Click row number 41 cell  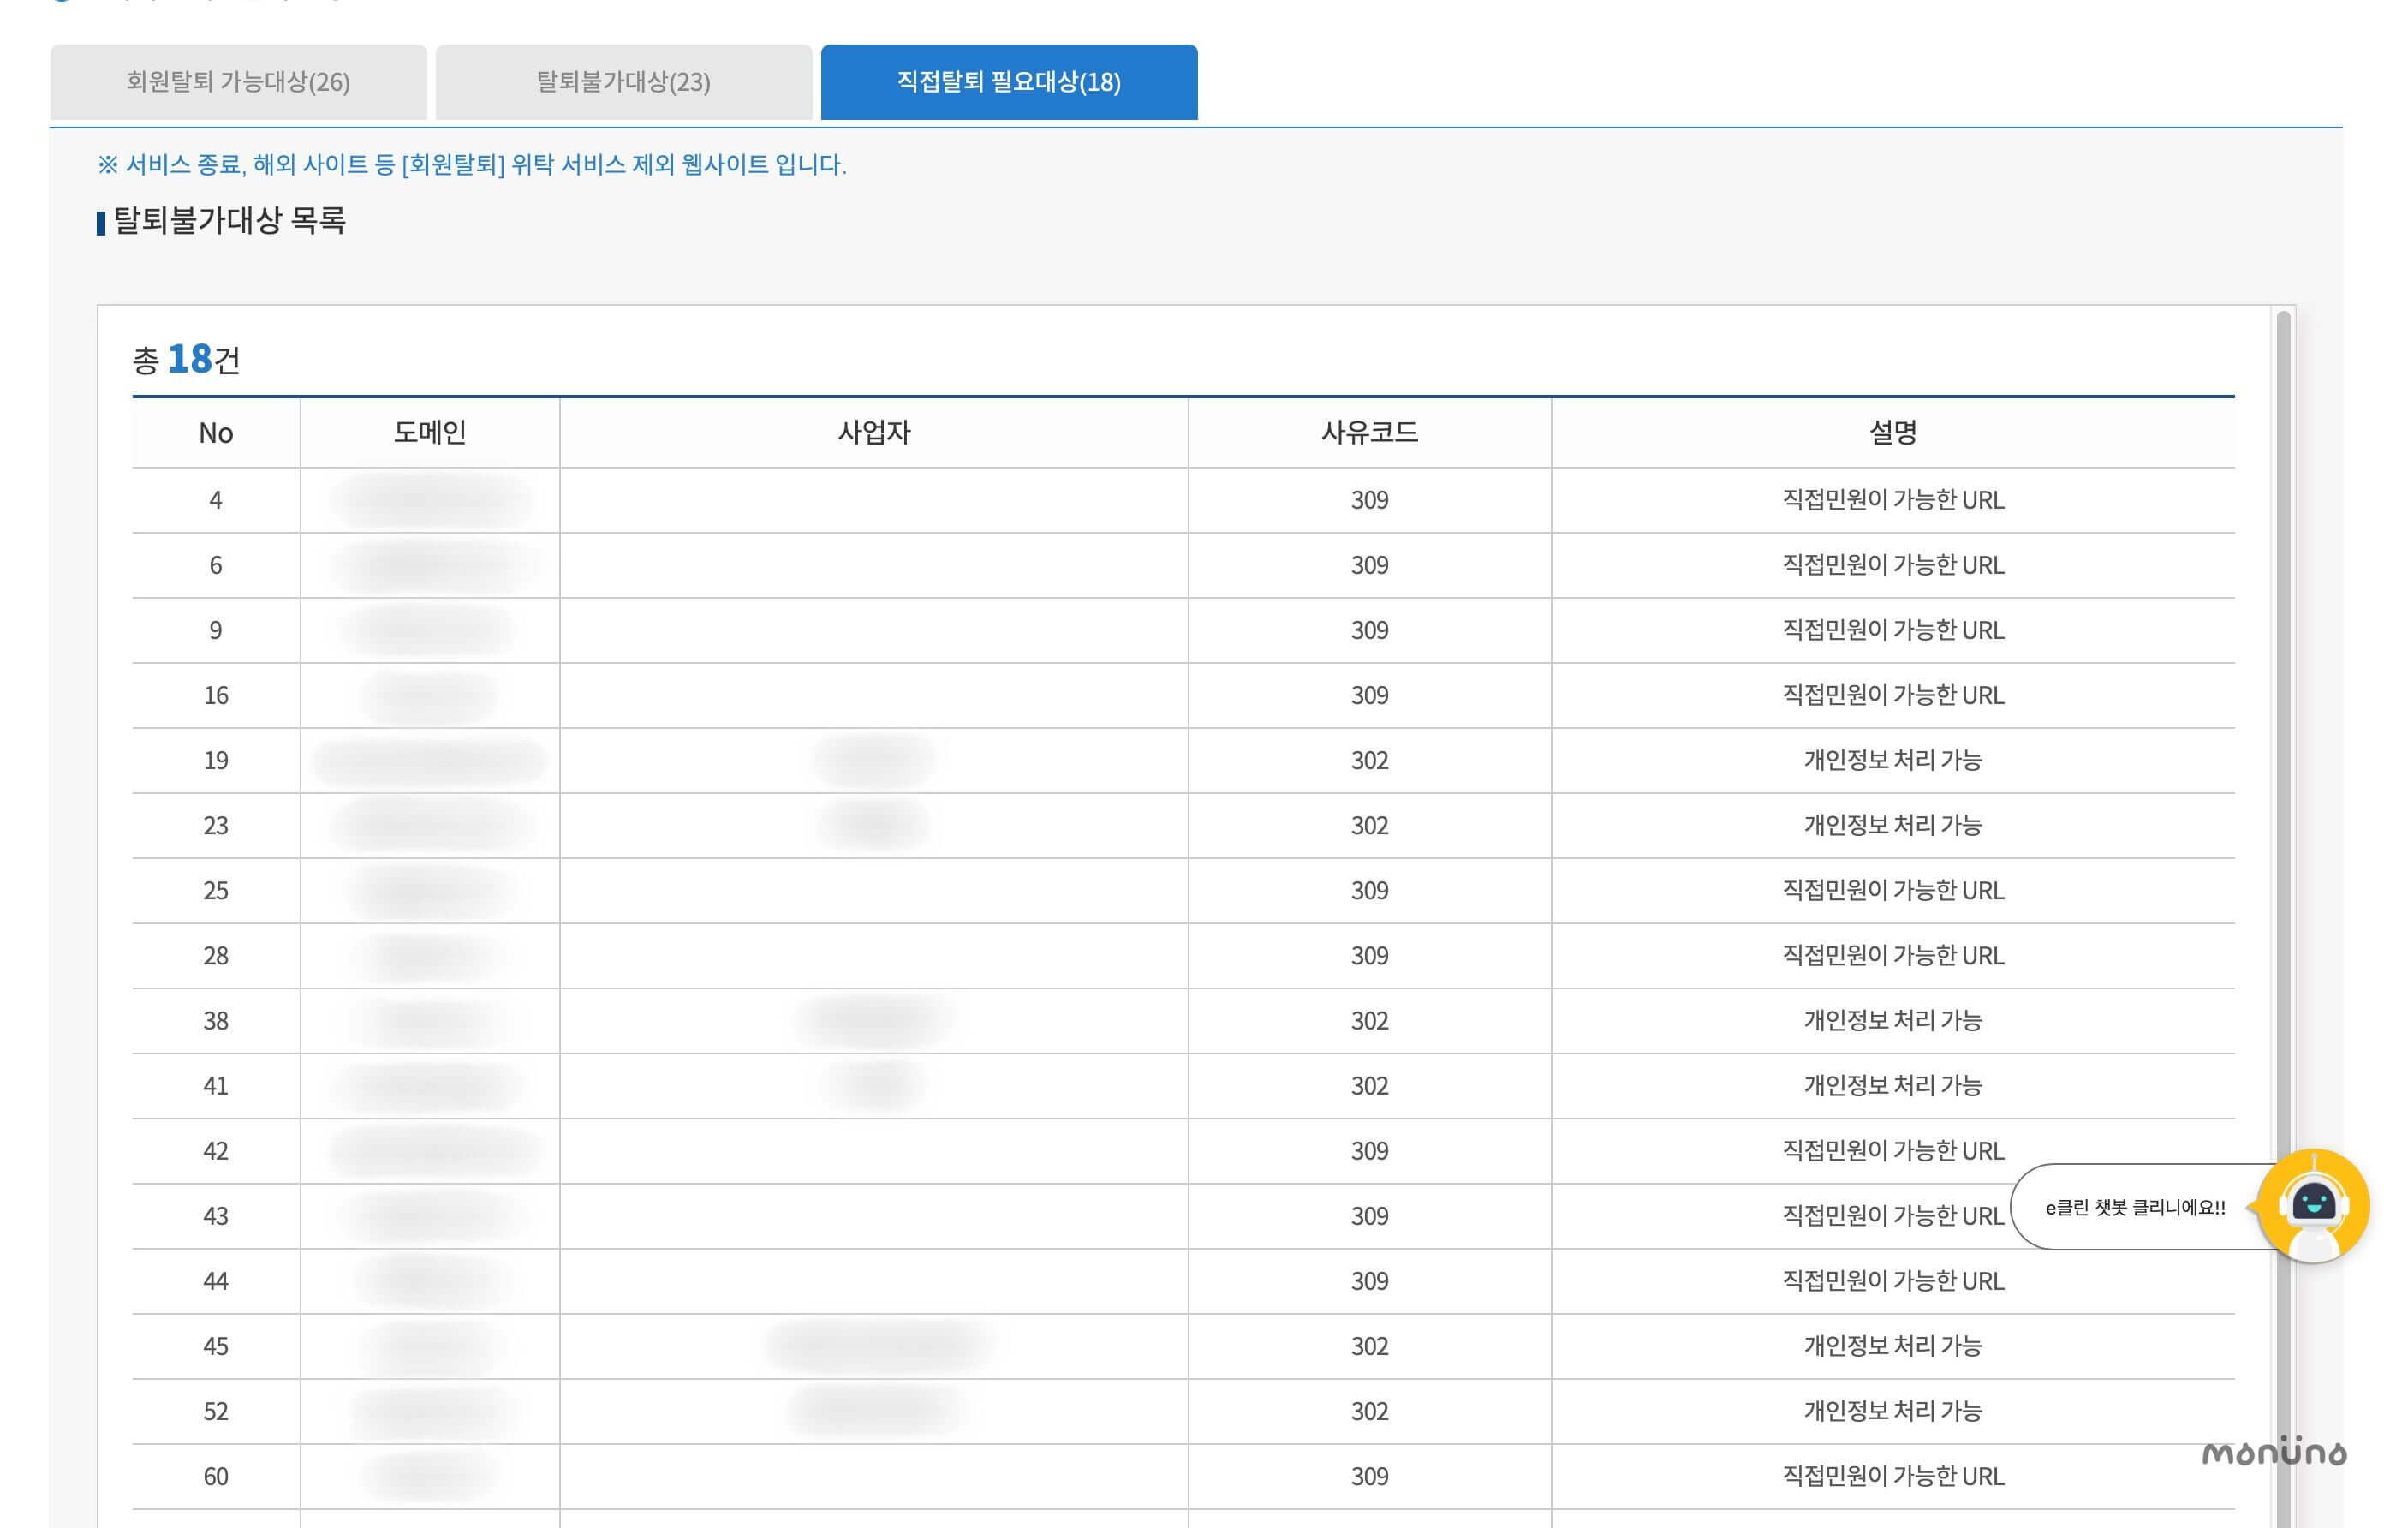[x=216, y=1085]
